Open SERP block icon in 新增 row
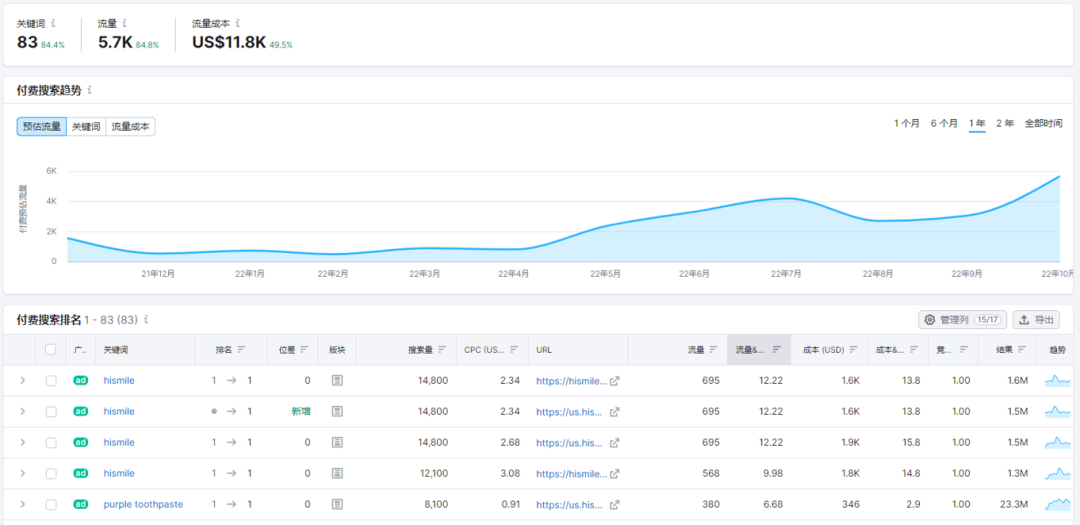The image size is (1080, 525). tap(337, 411)
